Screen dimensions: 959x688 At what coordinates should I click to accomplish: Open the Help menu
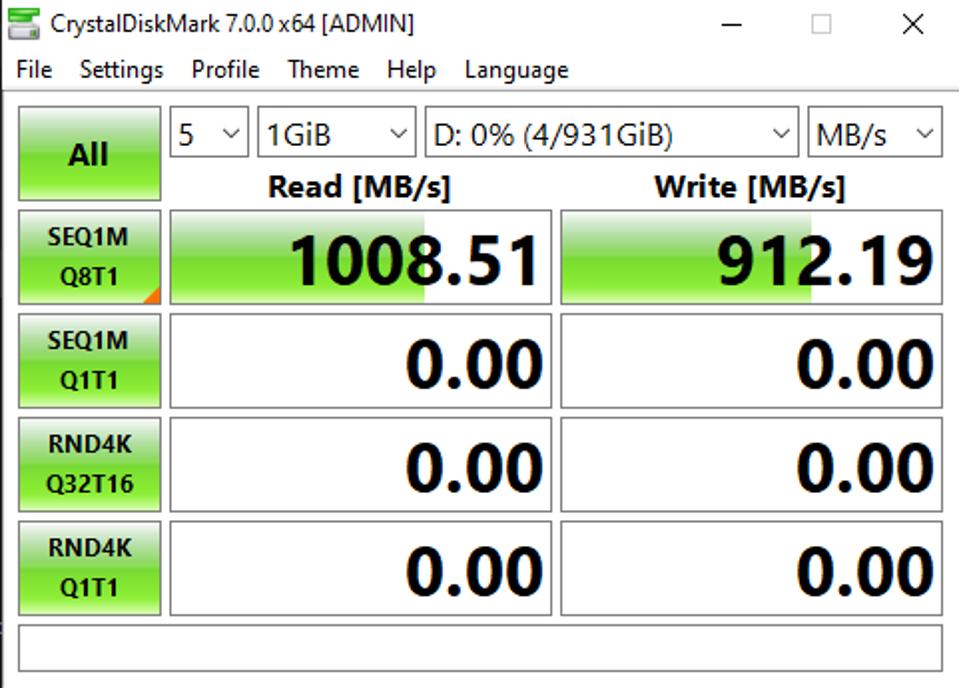click(x=412, y=70)
